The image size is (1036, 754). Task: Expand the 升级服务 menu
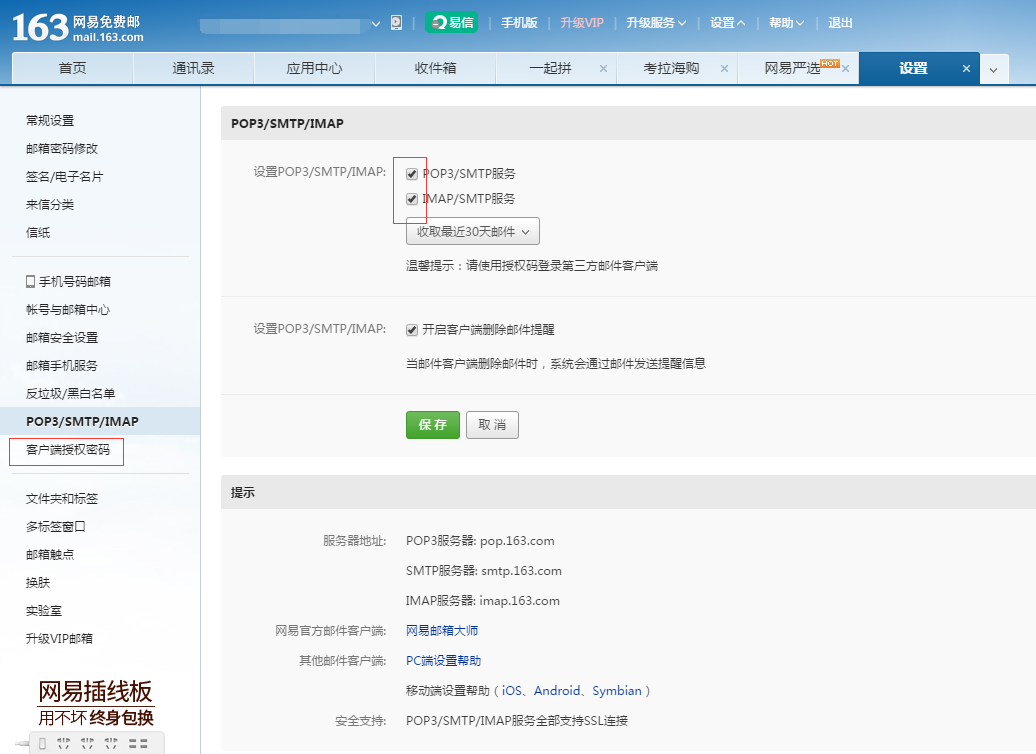(x=656, y=23)
